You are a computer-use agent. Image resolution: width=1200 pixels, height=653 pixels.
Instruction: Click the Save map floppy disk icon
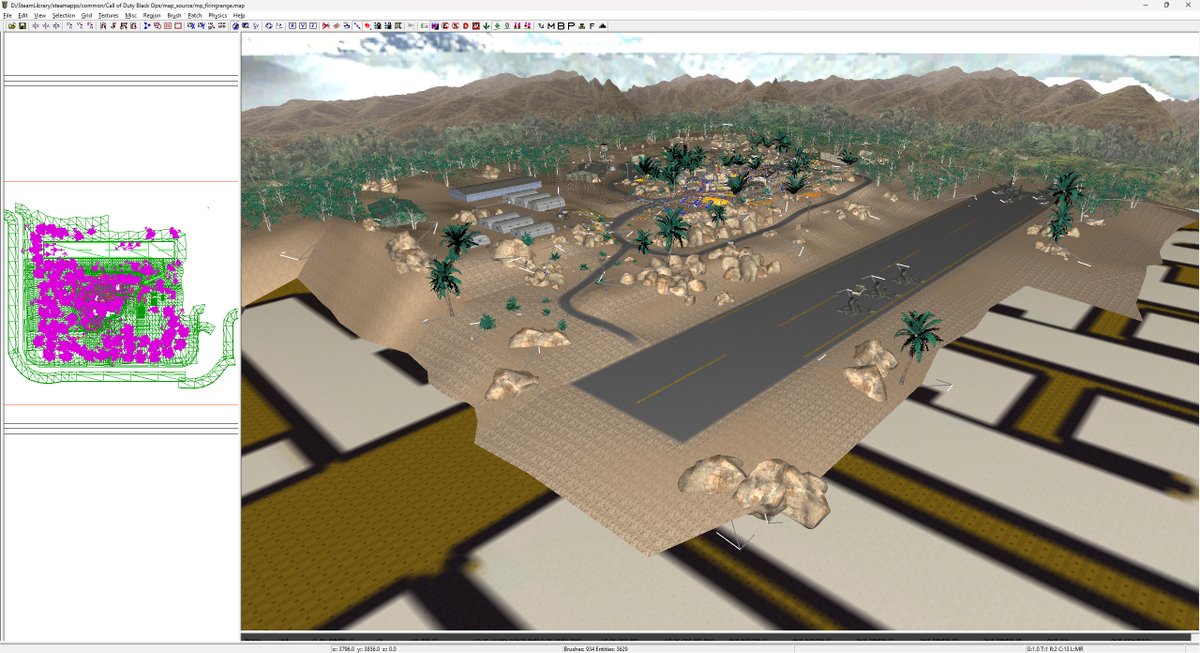pyautogui.click(x=23, y=26)
